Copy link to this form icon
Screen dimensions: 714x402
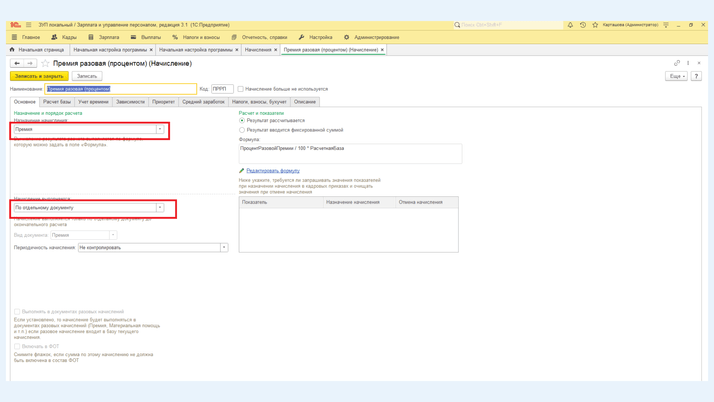(677, 63)
